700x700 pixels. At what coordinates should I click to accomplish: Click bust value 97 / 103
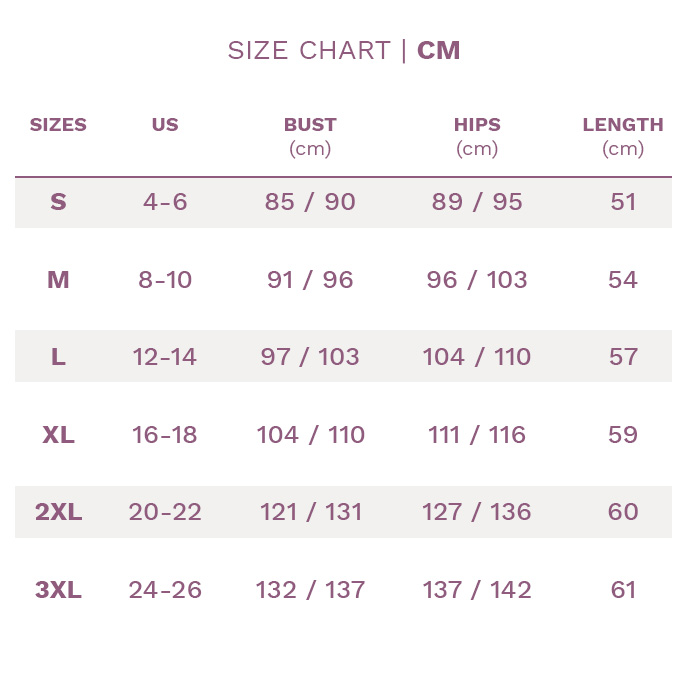click(310, 357)
